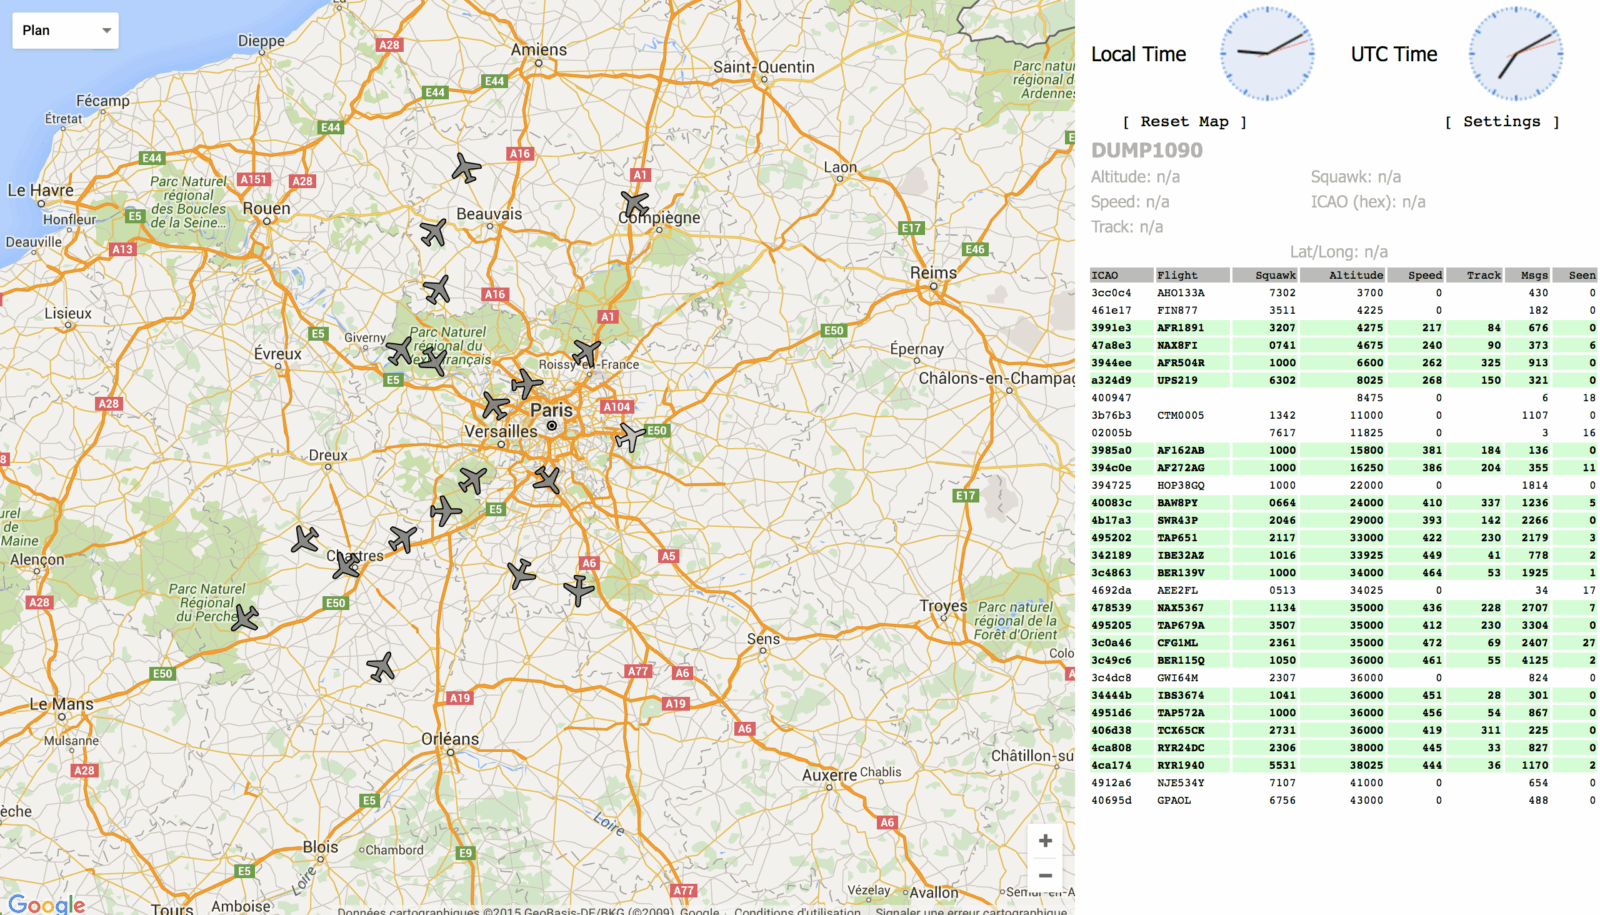Select the aircraft marker just south of Paris center
This screenshot has height=915, width=1600.
pos(546,480)
